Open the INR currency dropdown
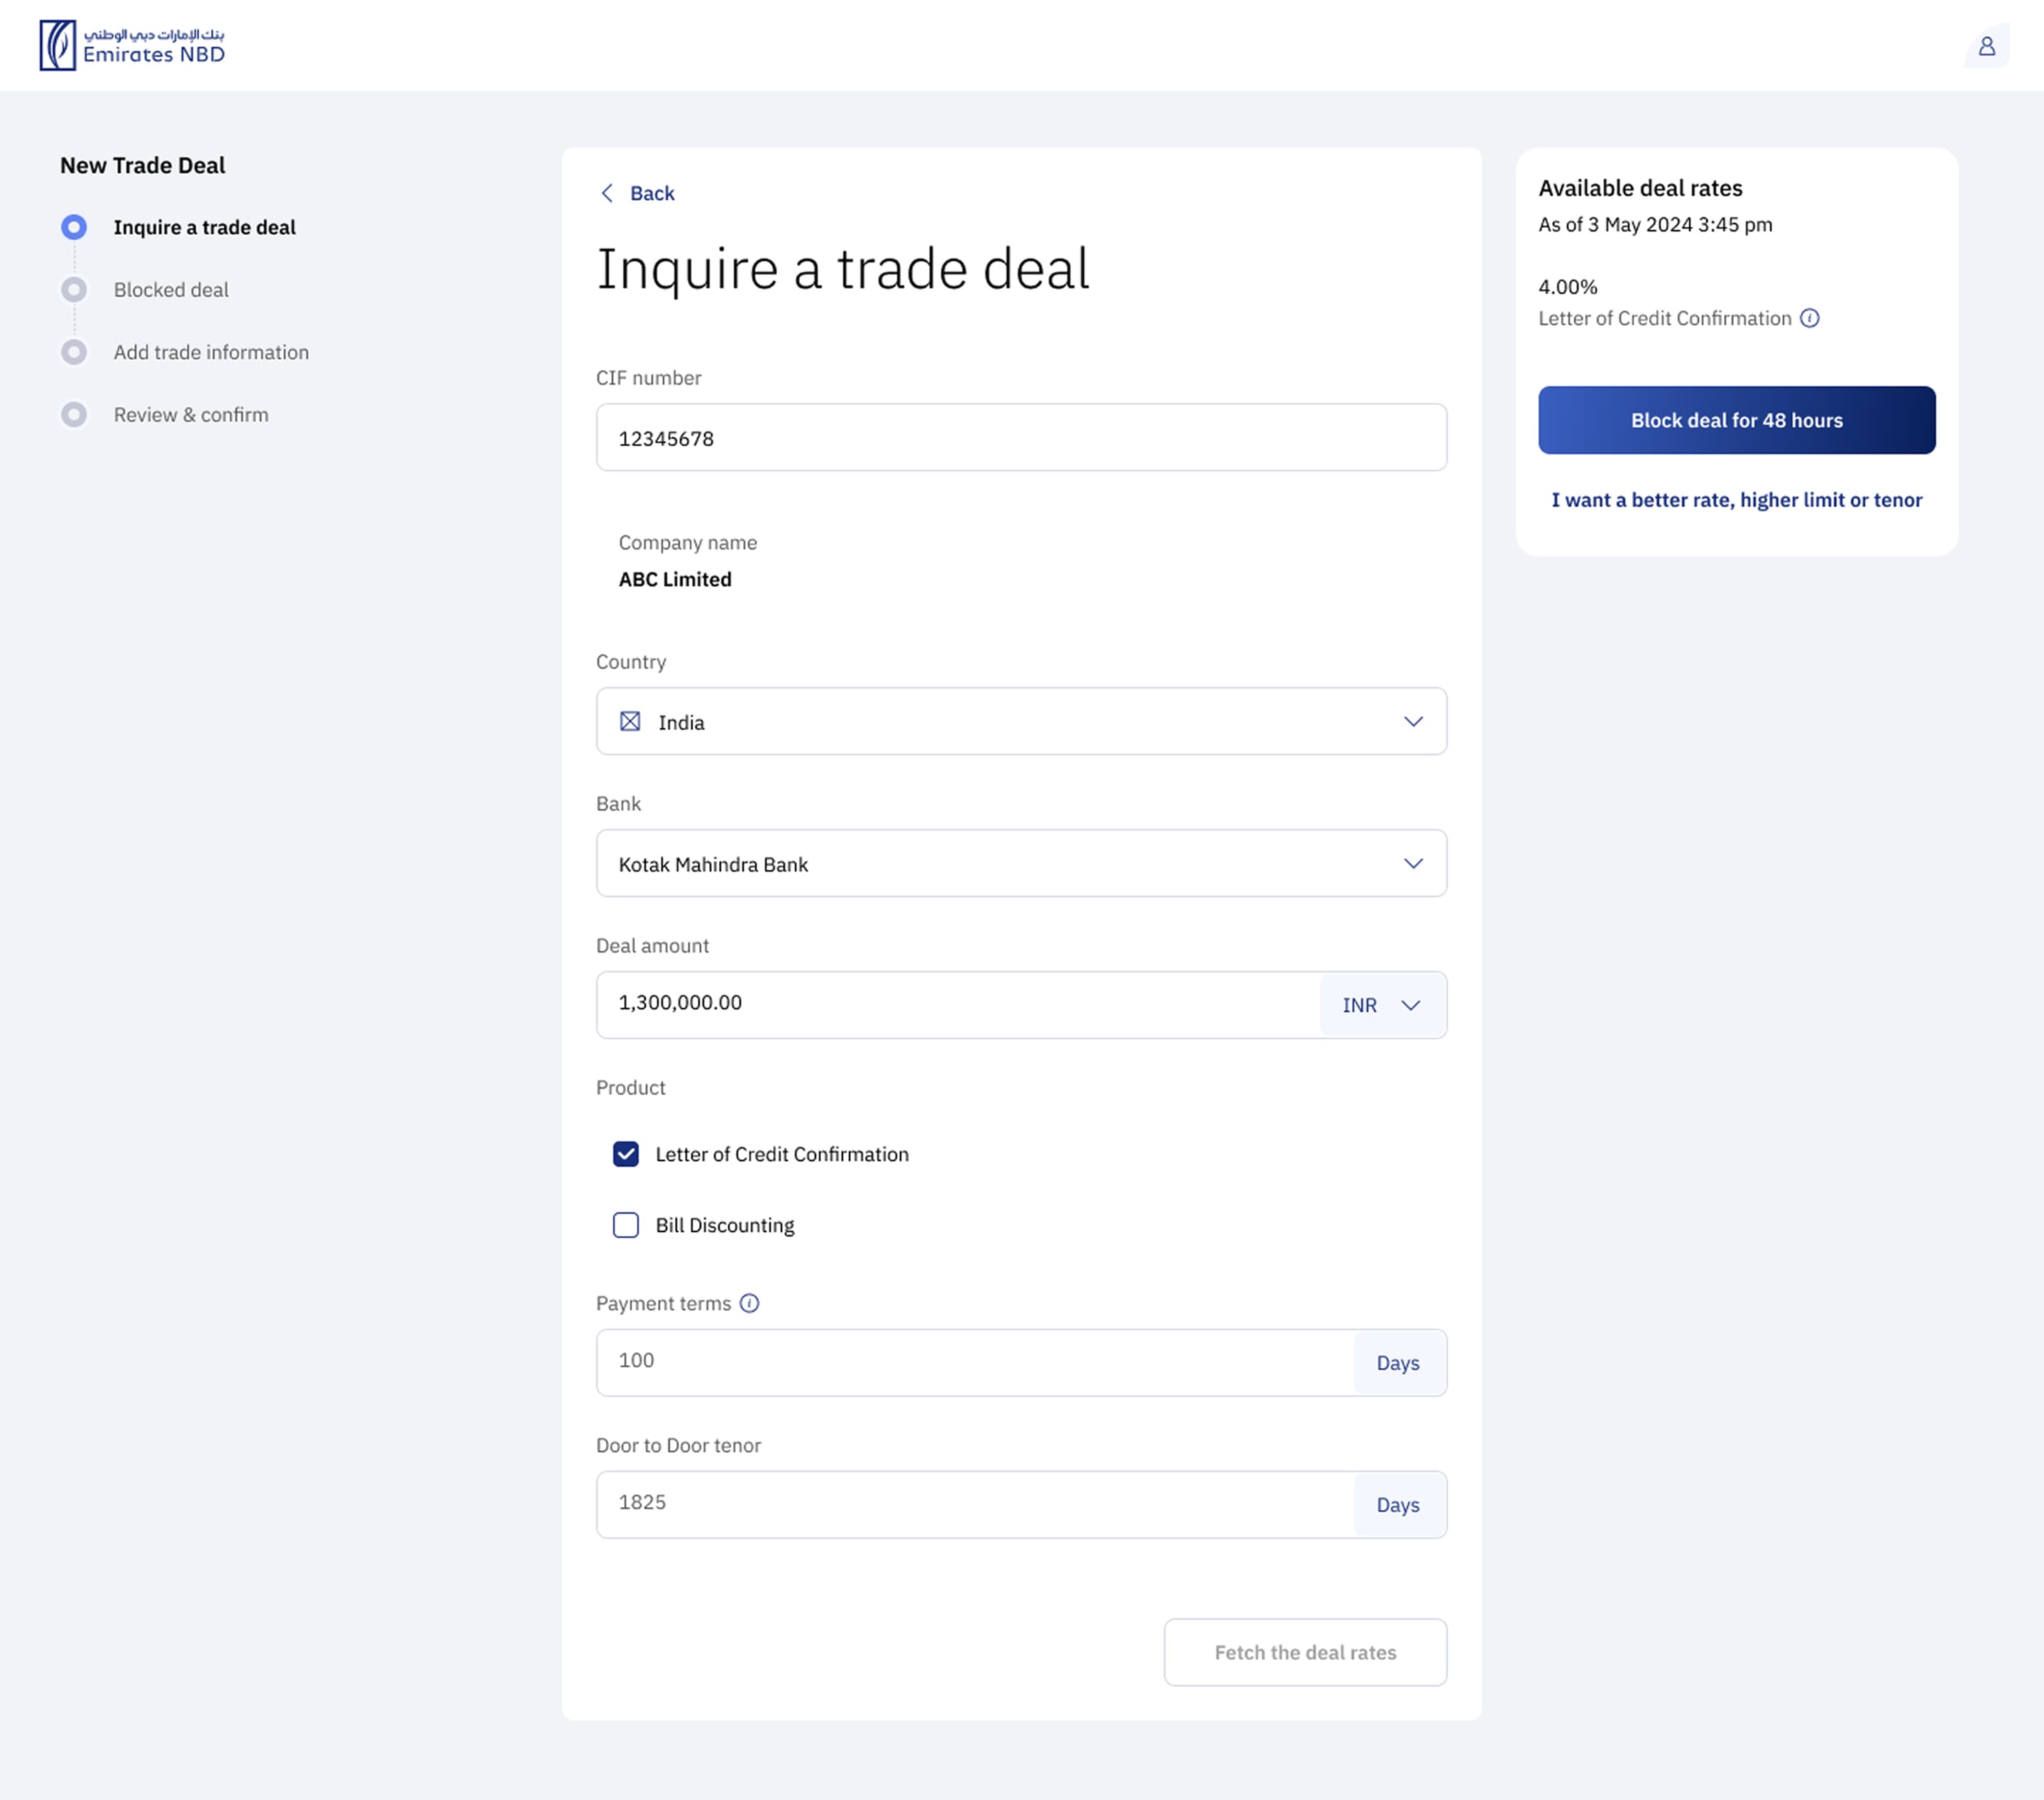The height and width of the screenshot is (1800, 2044). coord(1381,1005)
